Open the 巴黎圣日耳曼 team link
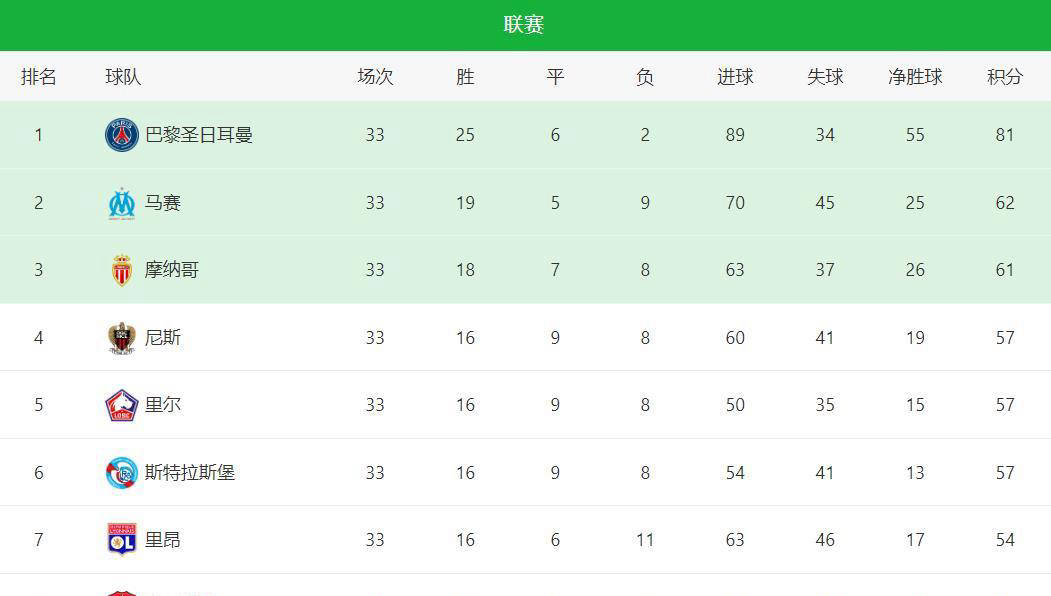This screenshot has width=1051, height=596. [x=199, y=135]
